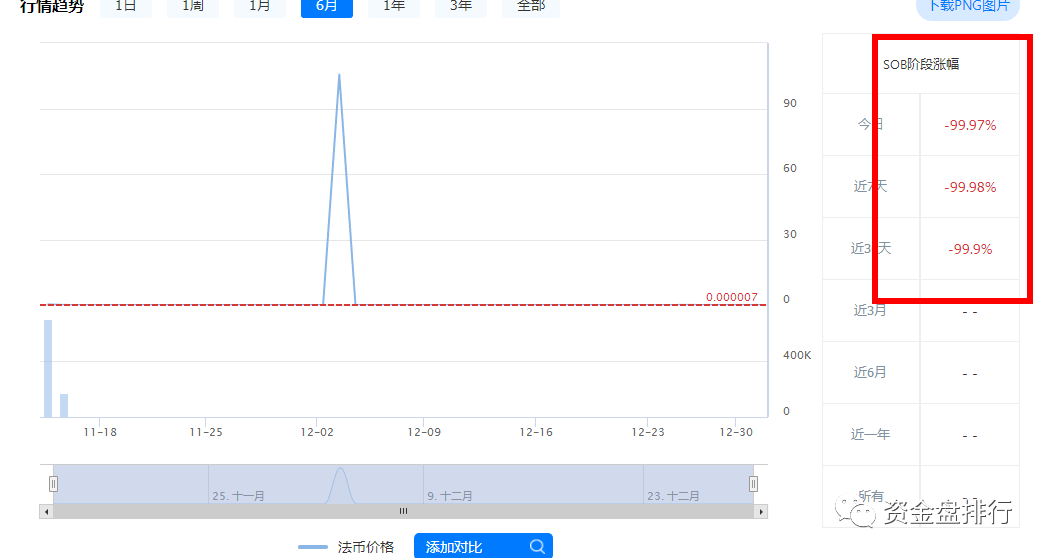Click the 9. 十二月 navigator label

coord(450,496)
